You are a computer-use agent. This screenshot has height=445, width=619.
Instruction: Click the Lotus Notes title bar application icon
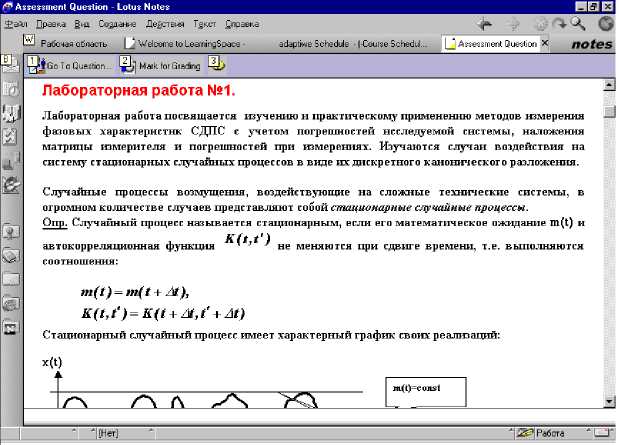[x=8, y=7]
